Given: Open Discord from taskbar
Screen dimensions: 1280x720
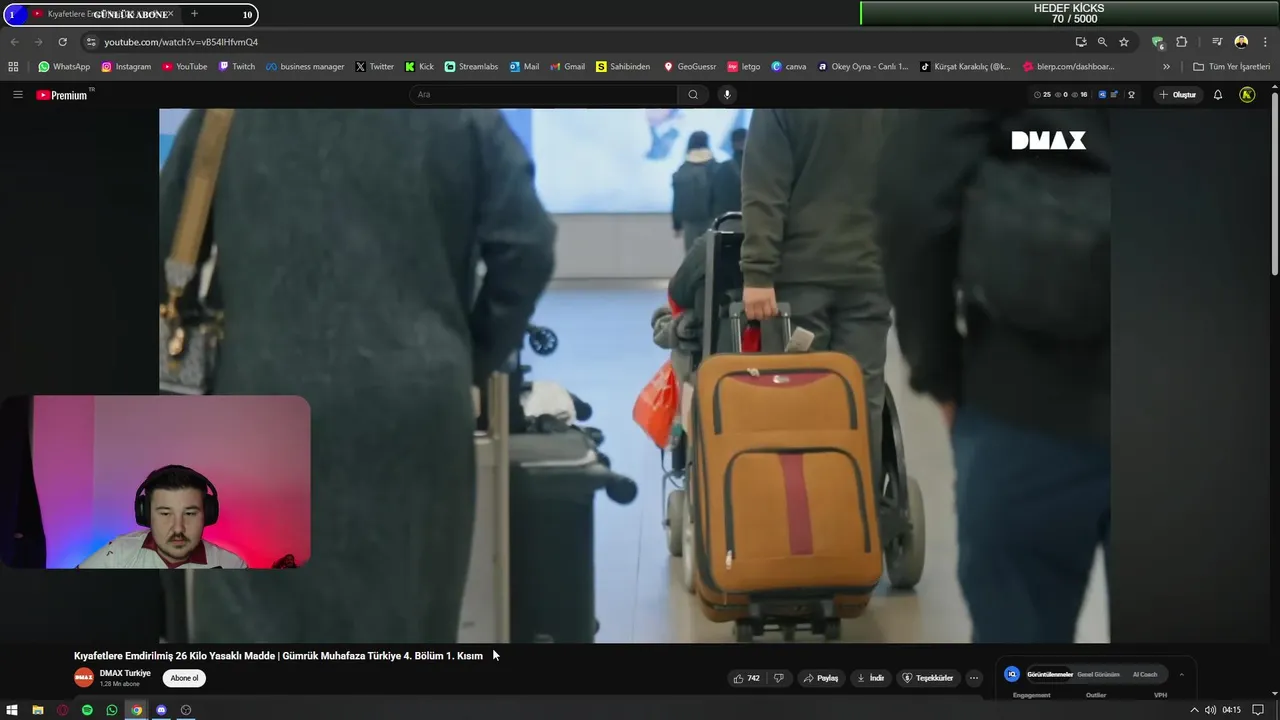Looking at the screenshot, I should click(x=161, y=710).
